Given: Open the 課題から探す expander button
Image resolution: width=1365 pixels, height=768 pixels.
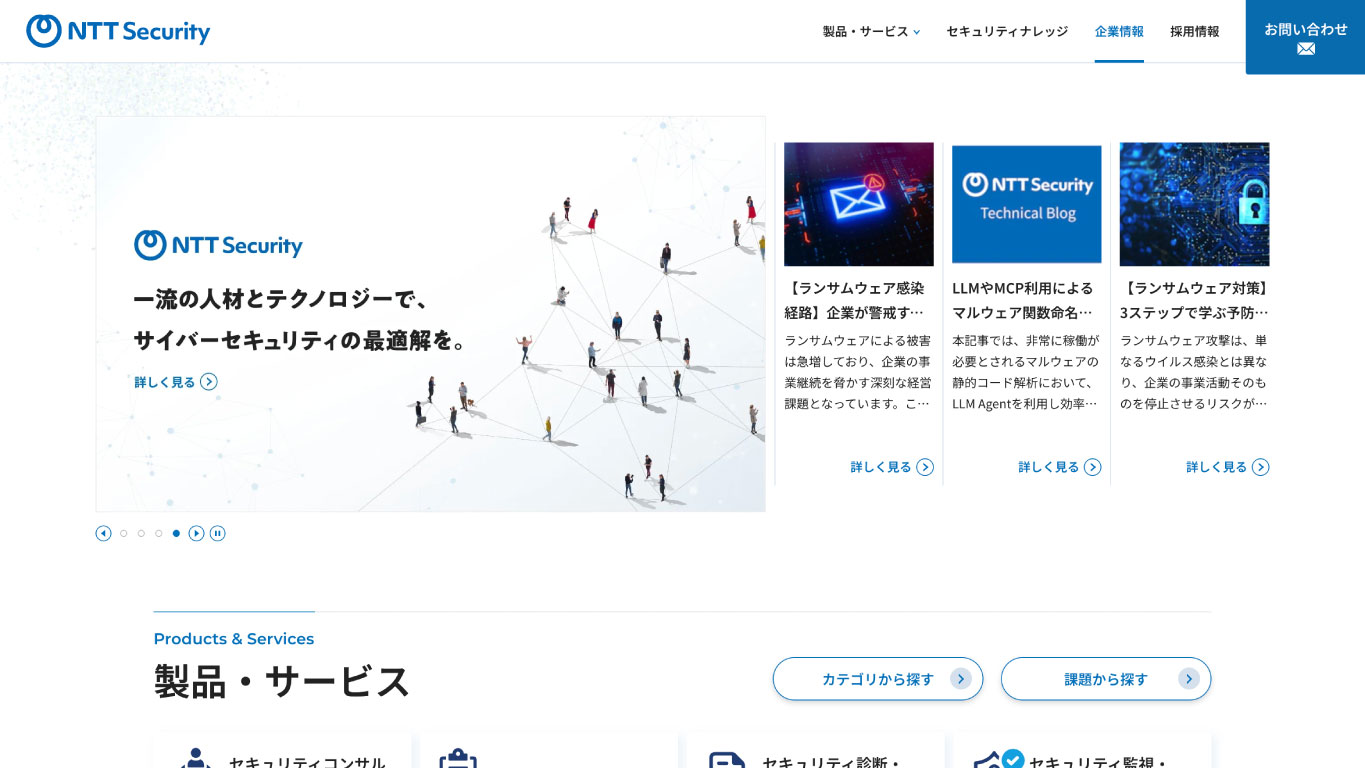Looking at the screenshot, I should (1105, 679).
